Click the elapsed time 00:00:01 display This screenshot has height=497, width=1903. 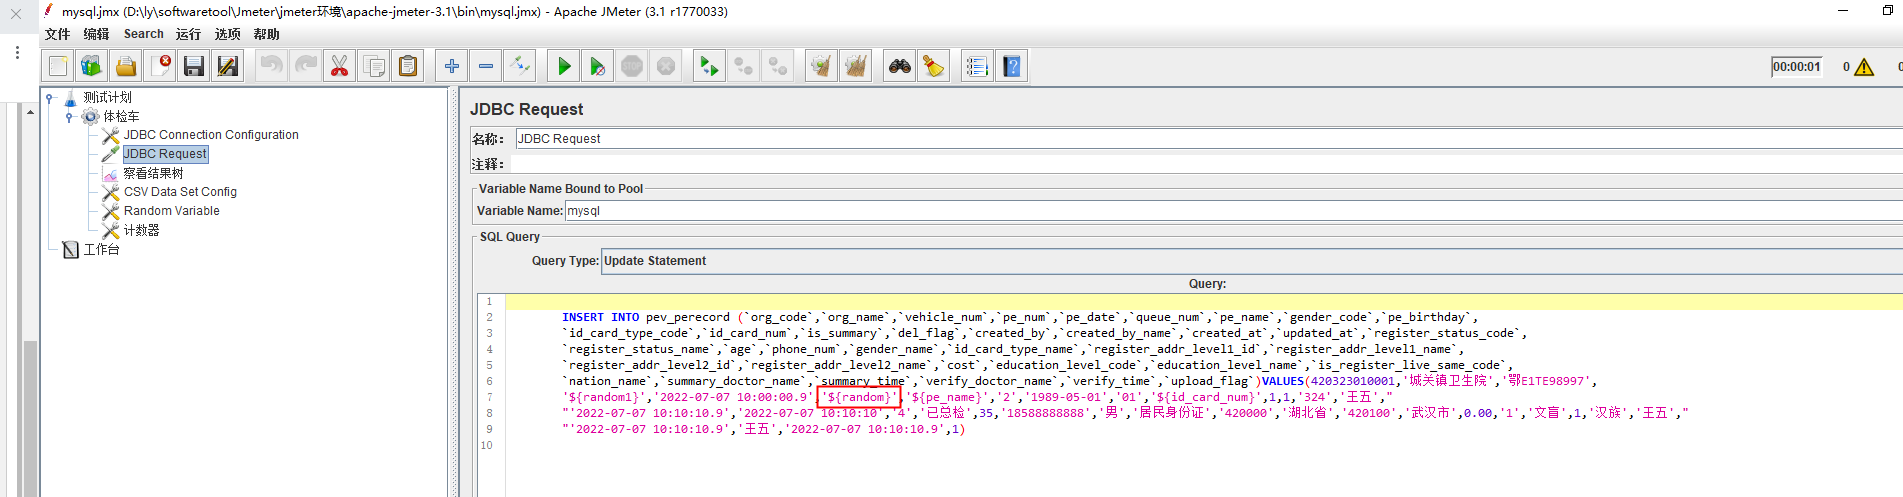1796,67
